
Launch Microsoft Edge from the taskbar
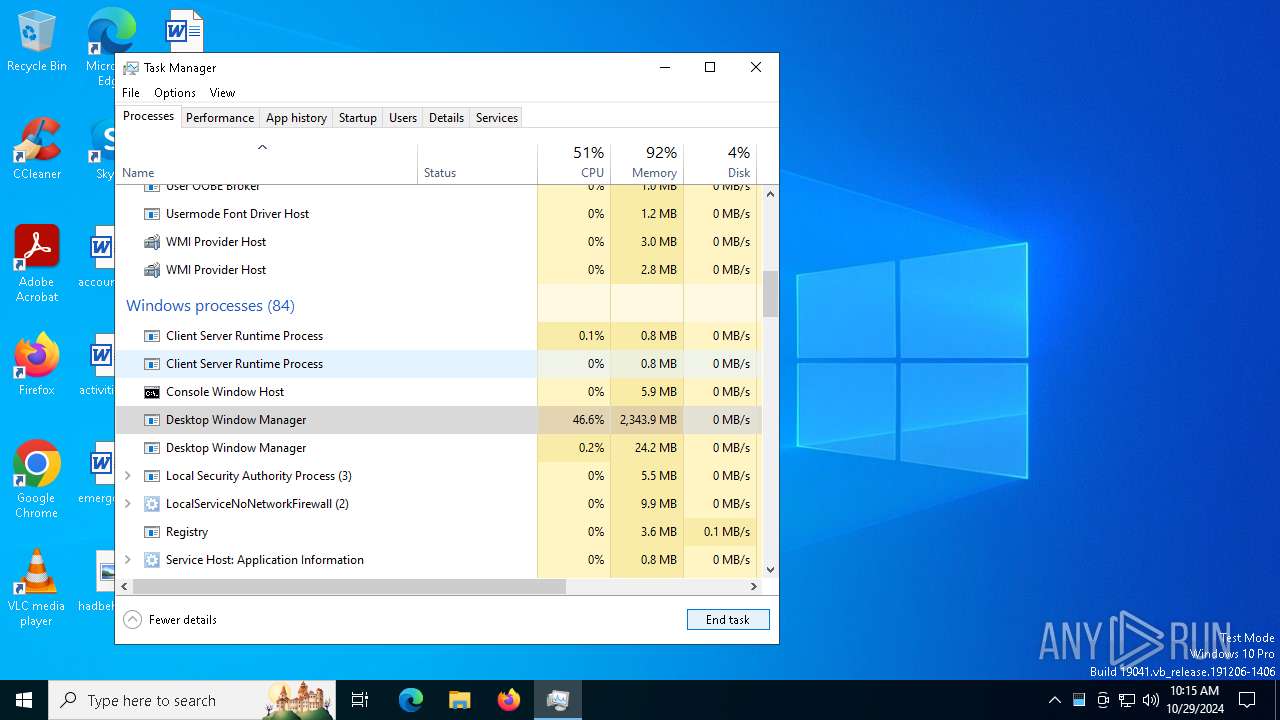coord(411,700)
